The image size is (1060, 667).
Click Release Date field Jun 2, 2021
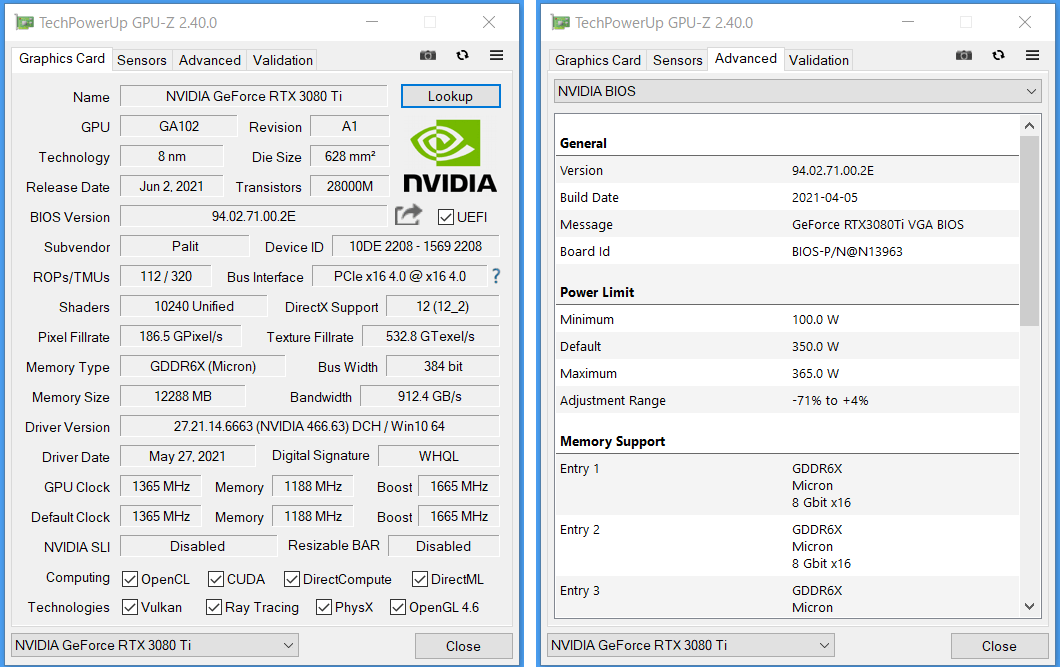[x=171, y=187]
